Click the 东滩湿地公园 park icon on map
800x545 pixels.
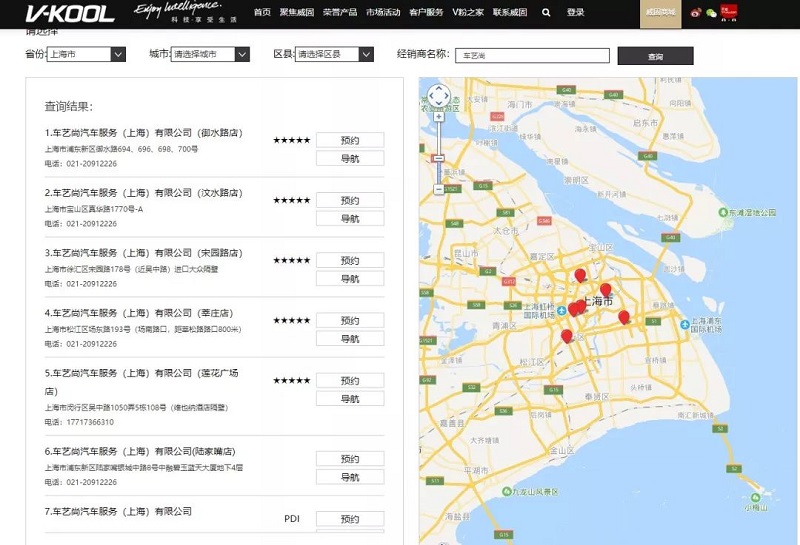coord(723,212)
